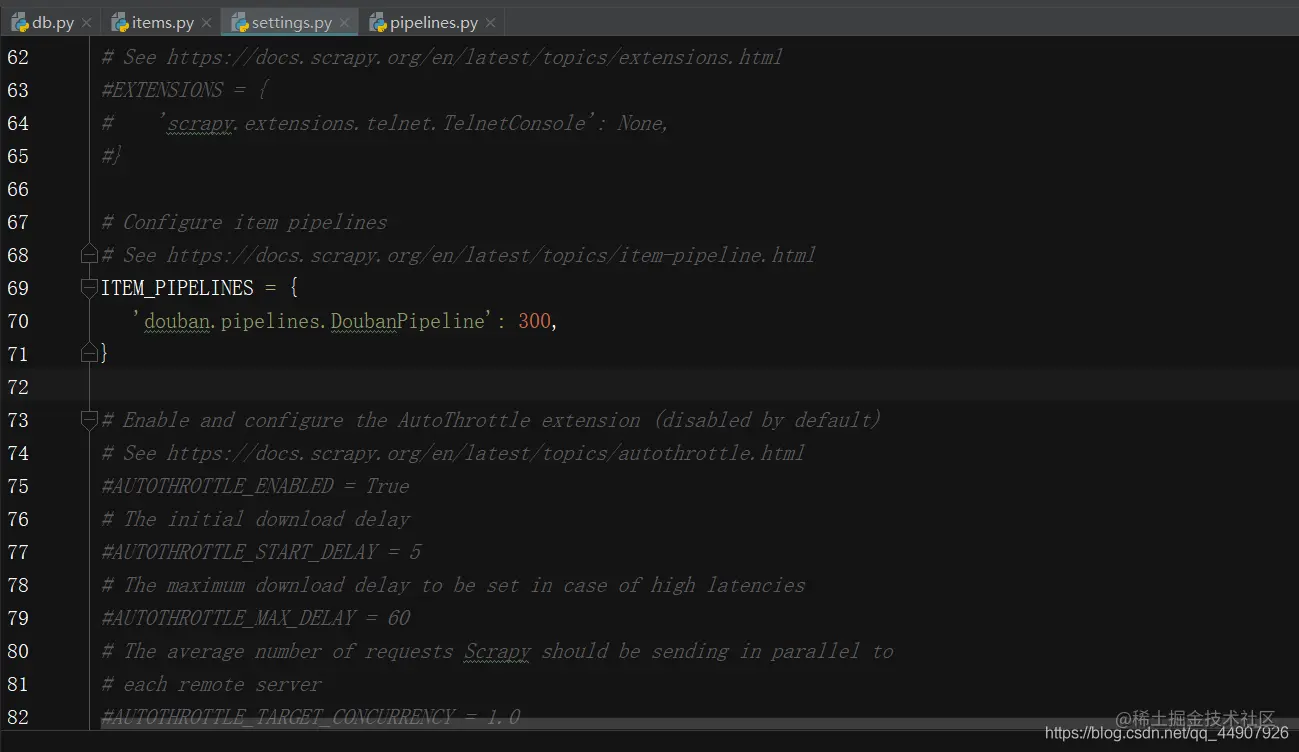Viewport: 1299px width, 752px height.
Task: Click the Python file icon on pipelines.py tab
Action: click(378, 22)
